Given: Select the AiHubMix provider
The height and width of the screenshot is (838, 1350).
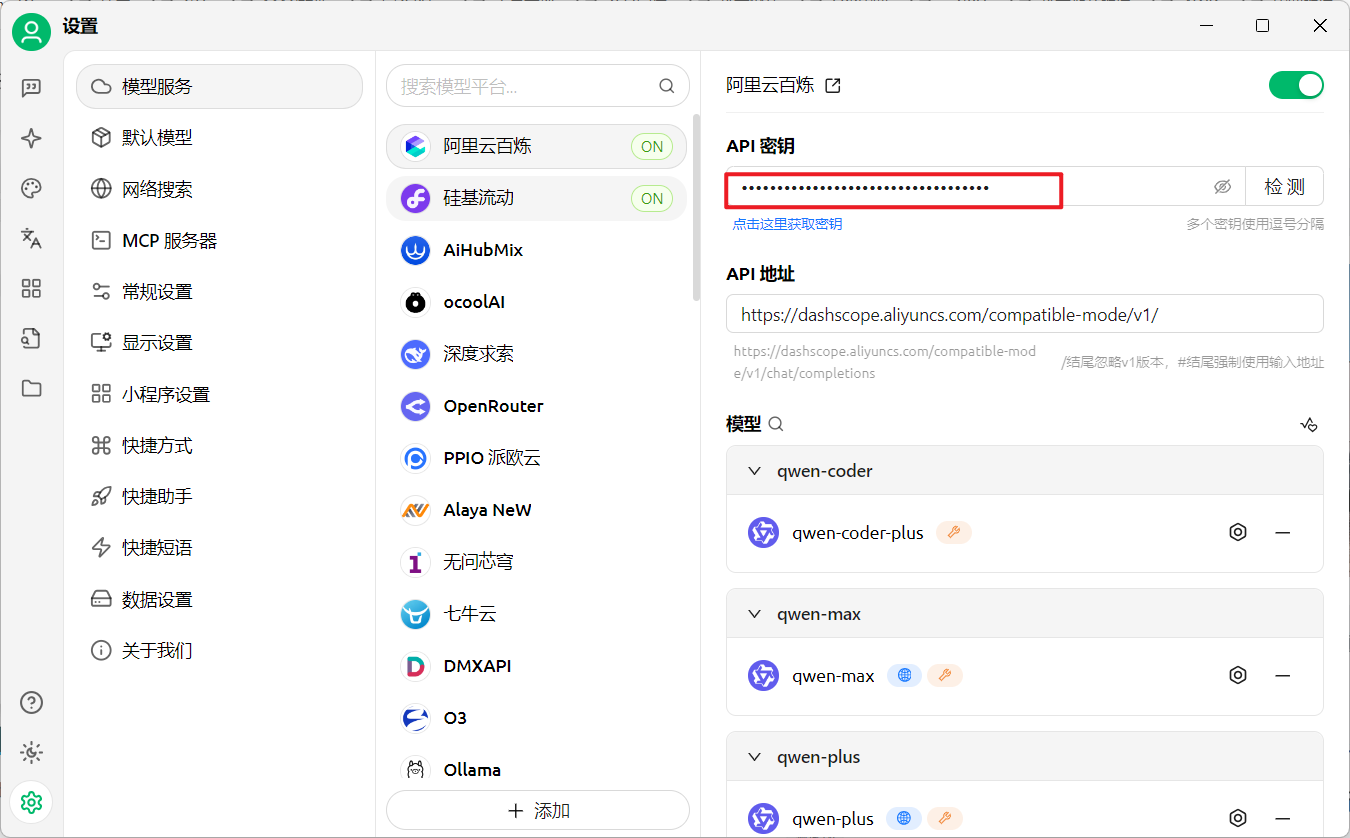Looking at the screenshot, I should (536, 250).
